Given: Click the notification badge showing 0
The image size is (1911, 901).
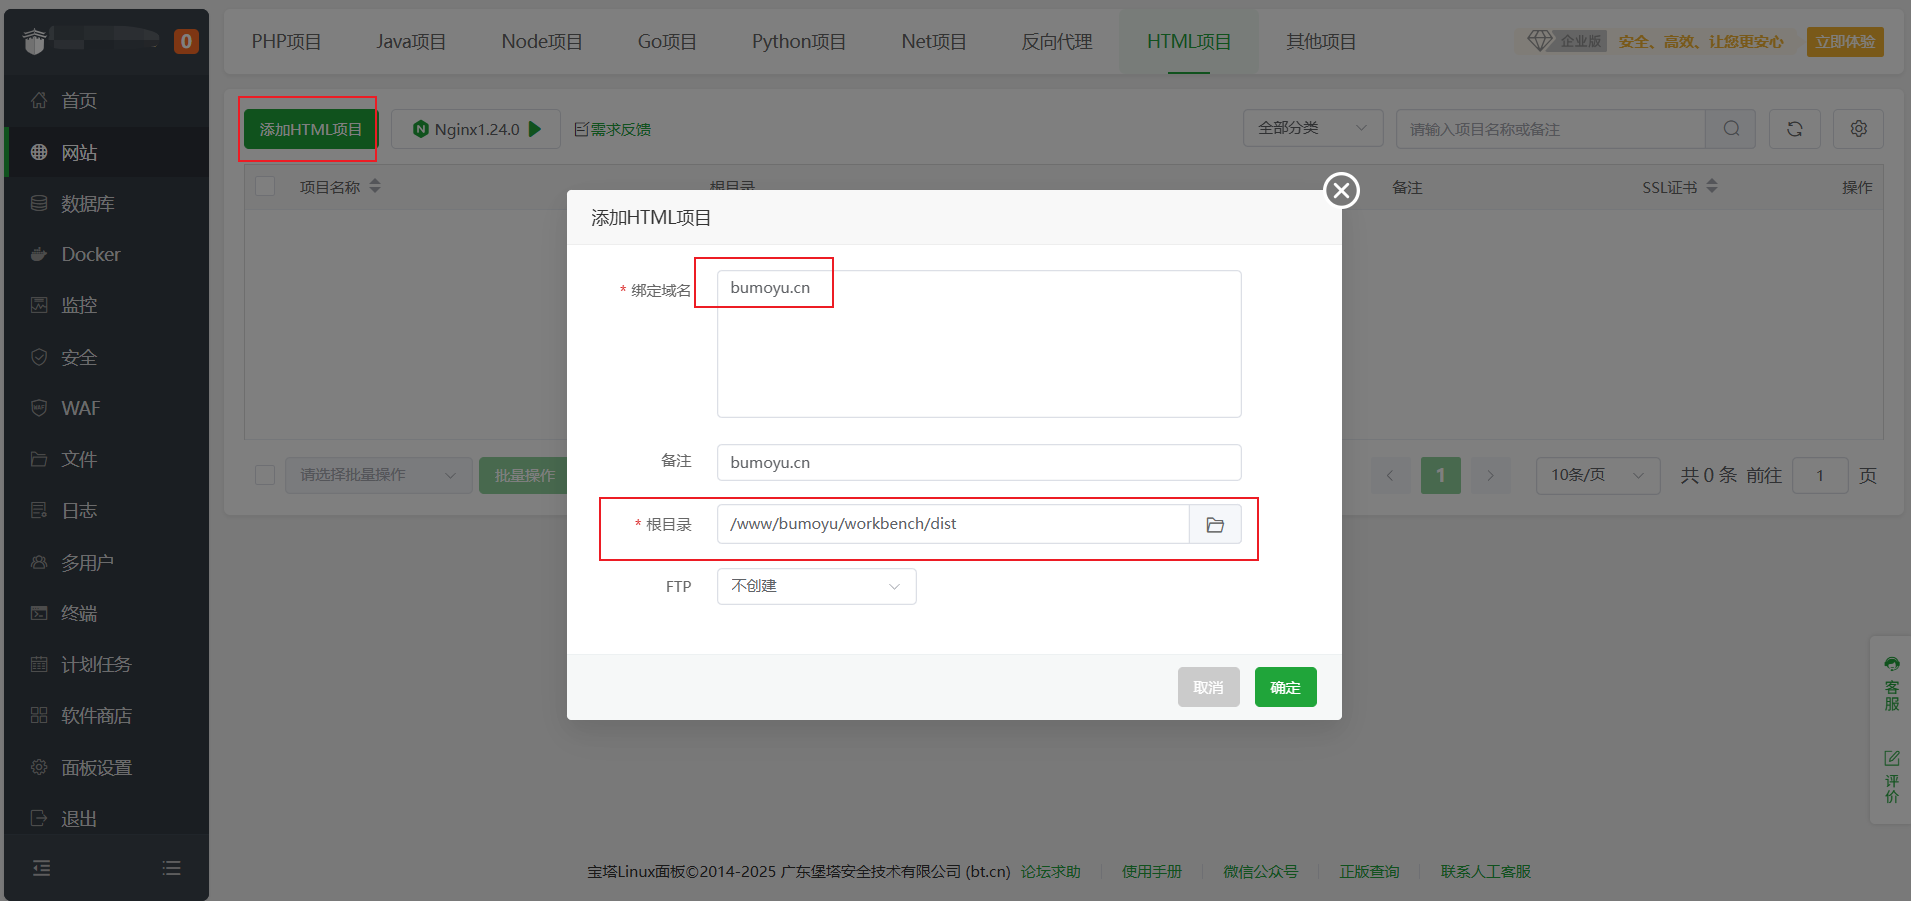Looking at the screenshot, I should pyautogui.click(x=186, y=41).
